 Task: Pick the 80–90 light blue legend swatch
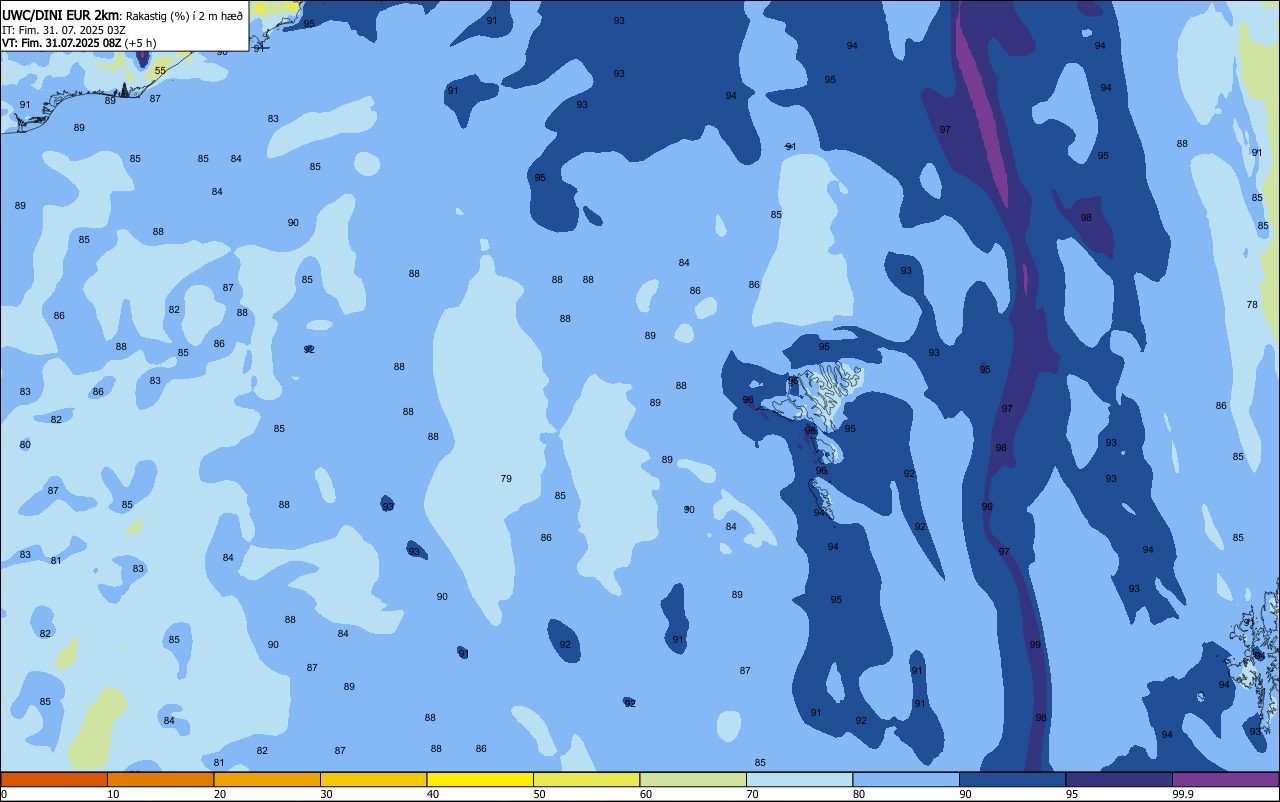906,779
